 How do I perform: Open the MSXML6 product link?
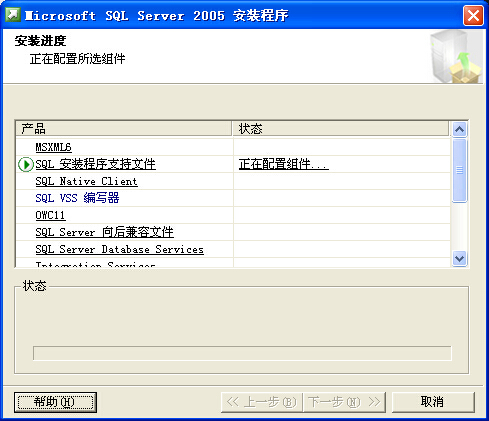click(53, 147)
